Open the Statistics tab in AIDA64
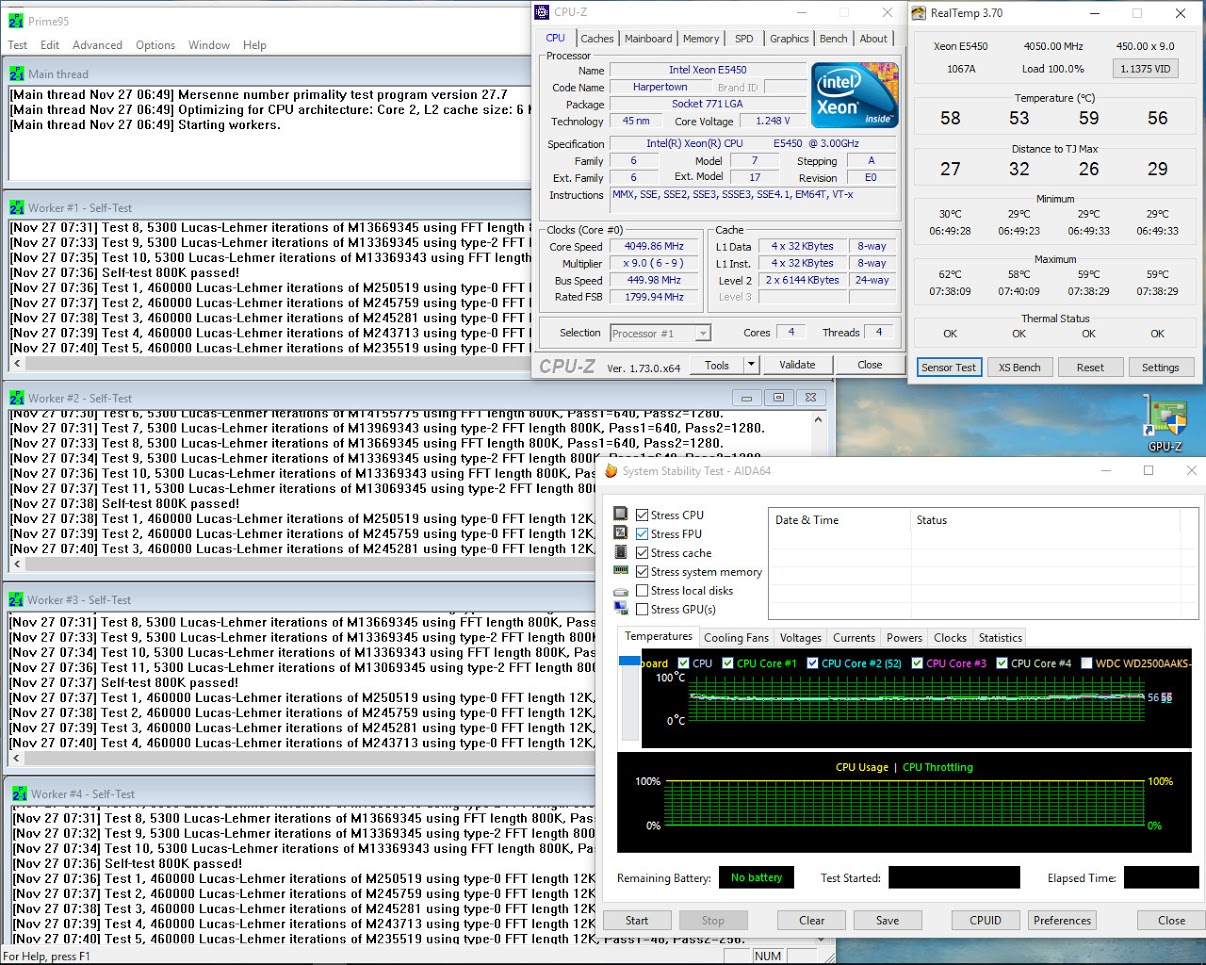 coord(1000,638)
